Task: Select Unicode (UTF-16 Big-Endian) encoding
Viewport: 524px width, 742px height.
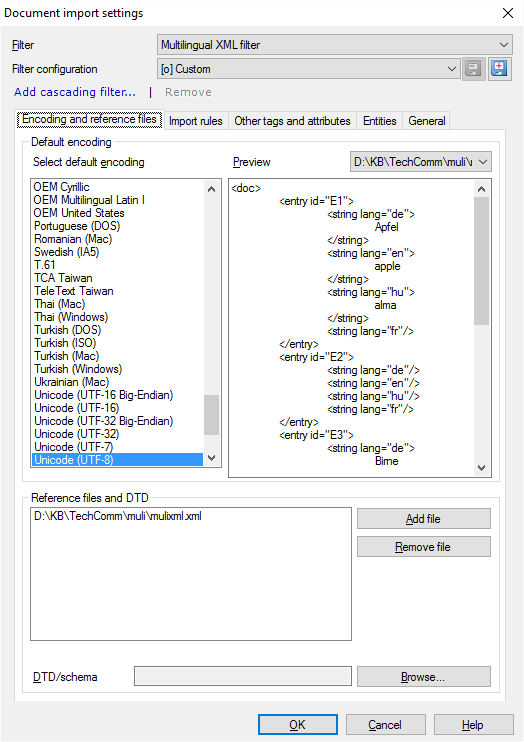Action: pyautogui.click(x=117, y=395)
